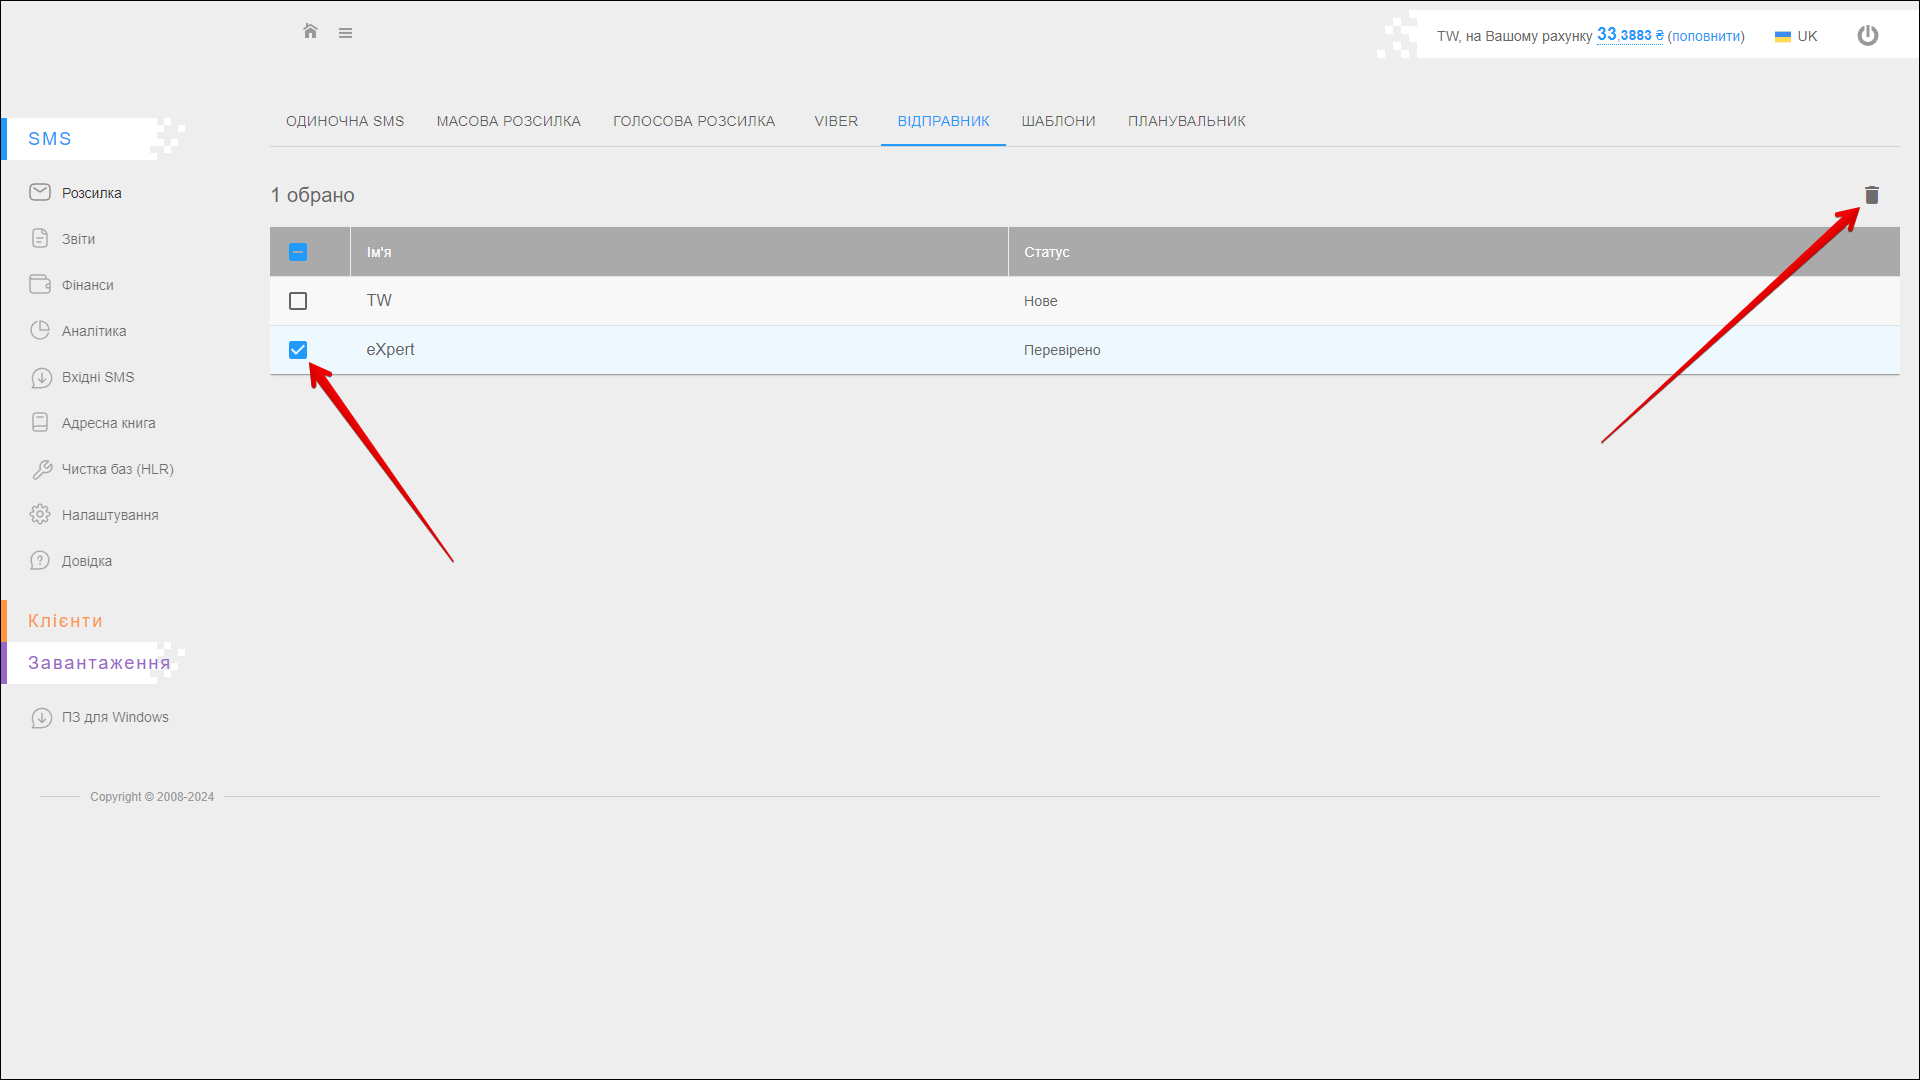
Task: Click the power logout icon
Action: (1867, 36)
